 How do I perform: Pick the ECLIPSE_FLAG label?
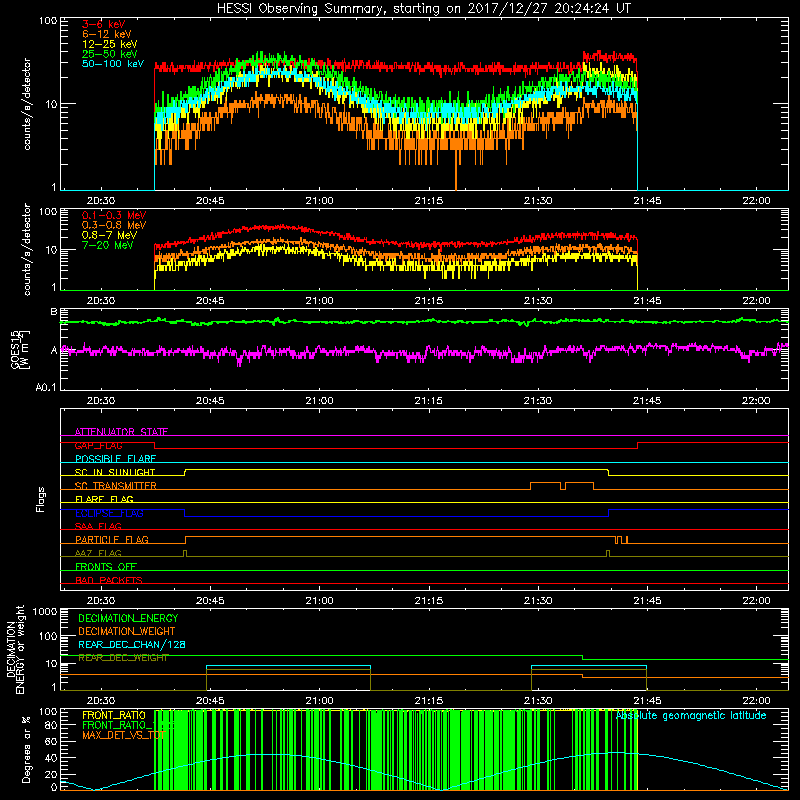coord(109,513)
